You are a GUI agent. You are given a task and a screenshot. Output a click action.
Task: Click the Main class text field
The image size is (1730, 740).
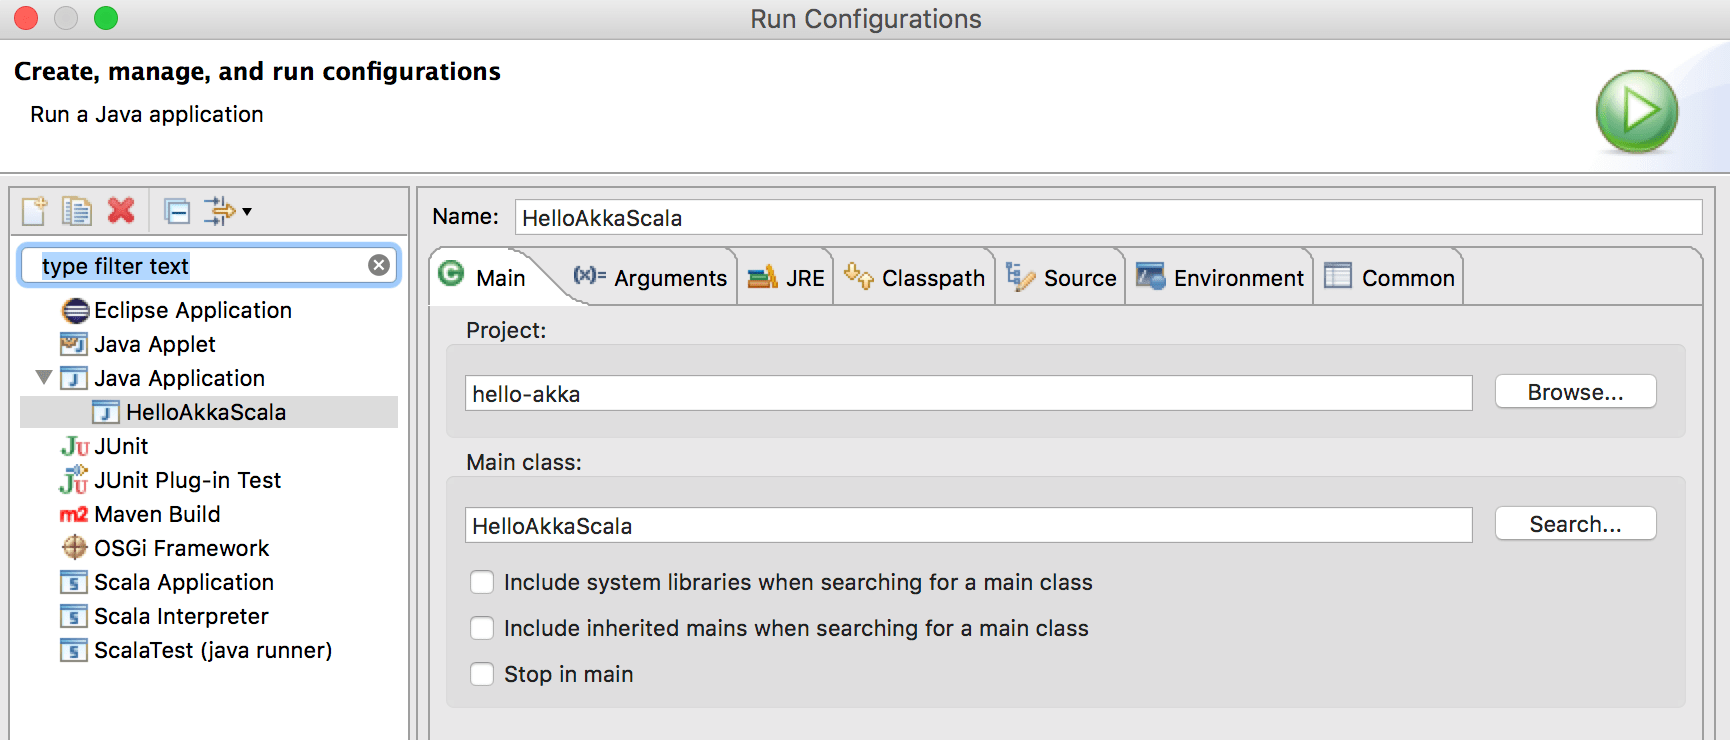click(x=968, y=525)
